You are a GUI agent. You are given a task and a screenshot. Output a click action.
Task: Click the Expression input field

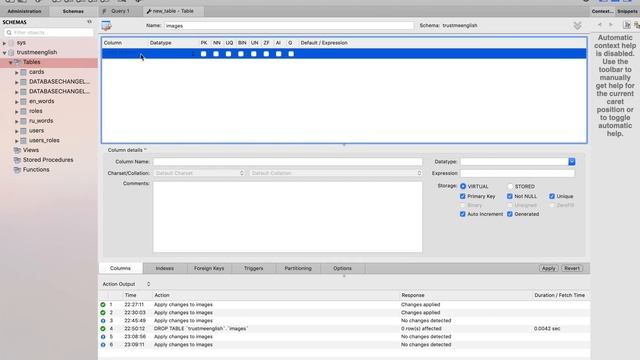coord(518,173)
